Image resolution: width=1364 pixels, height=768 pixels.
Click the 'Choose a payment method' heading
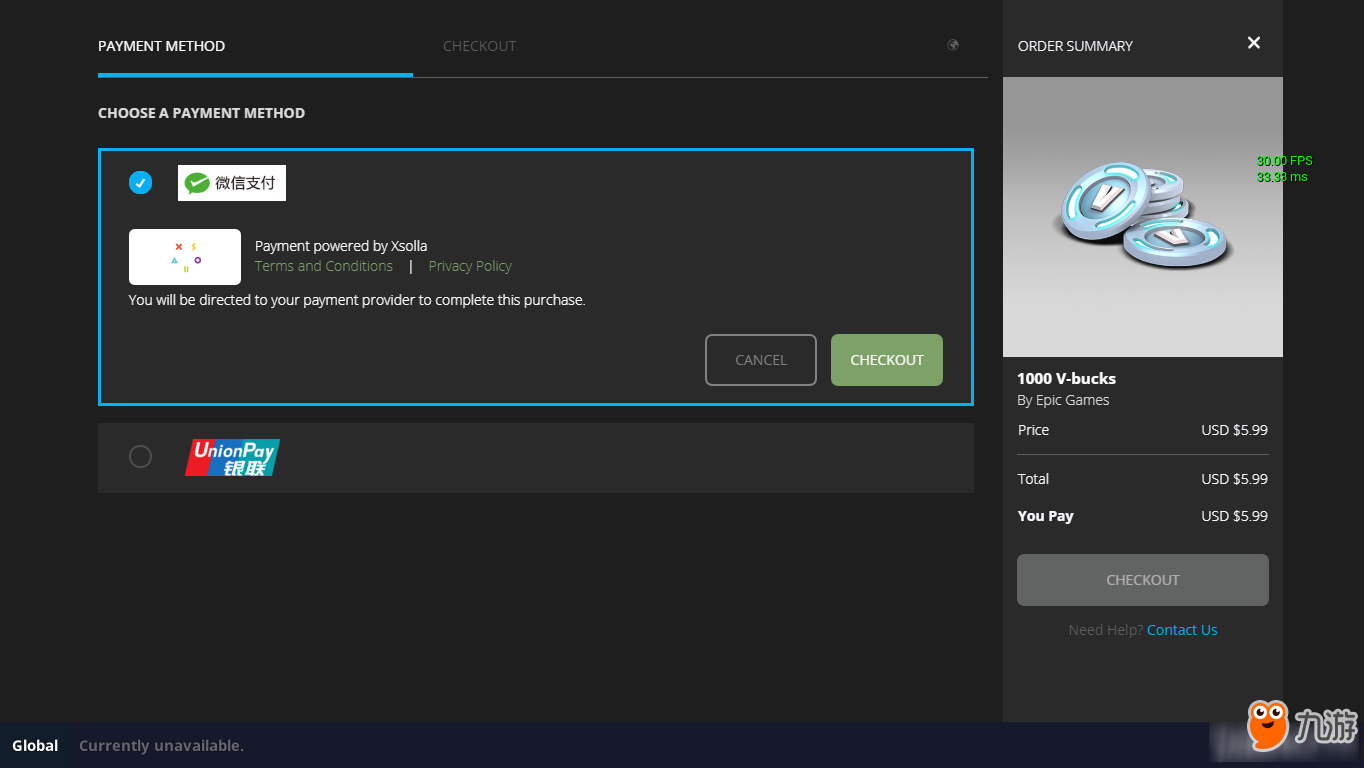click(201, 113)
